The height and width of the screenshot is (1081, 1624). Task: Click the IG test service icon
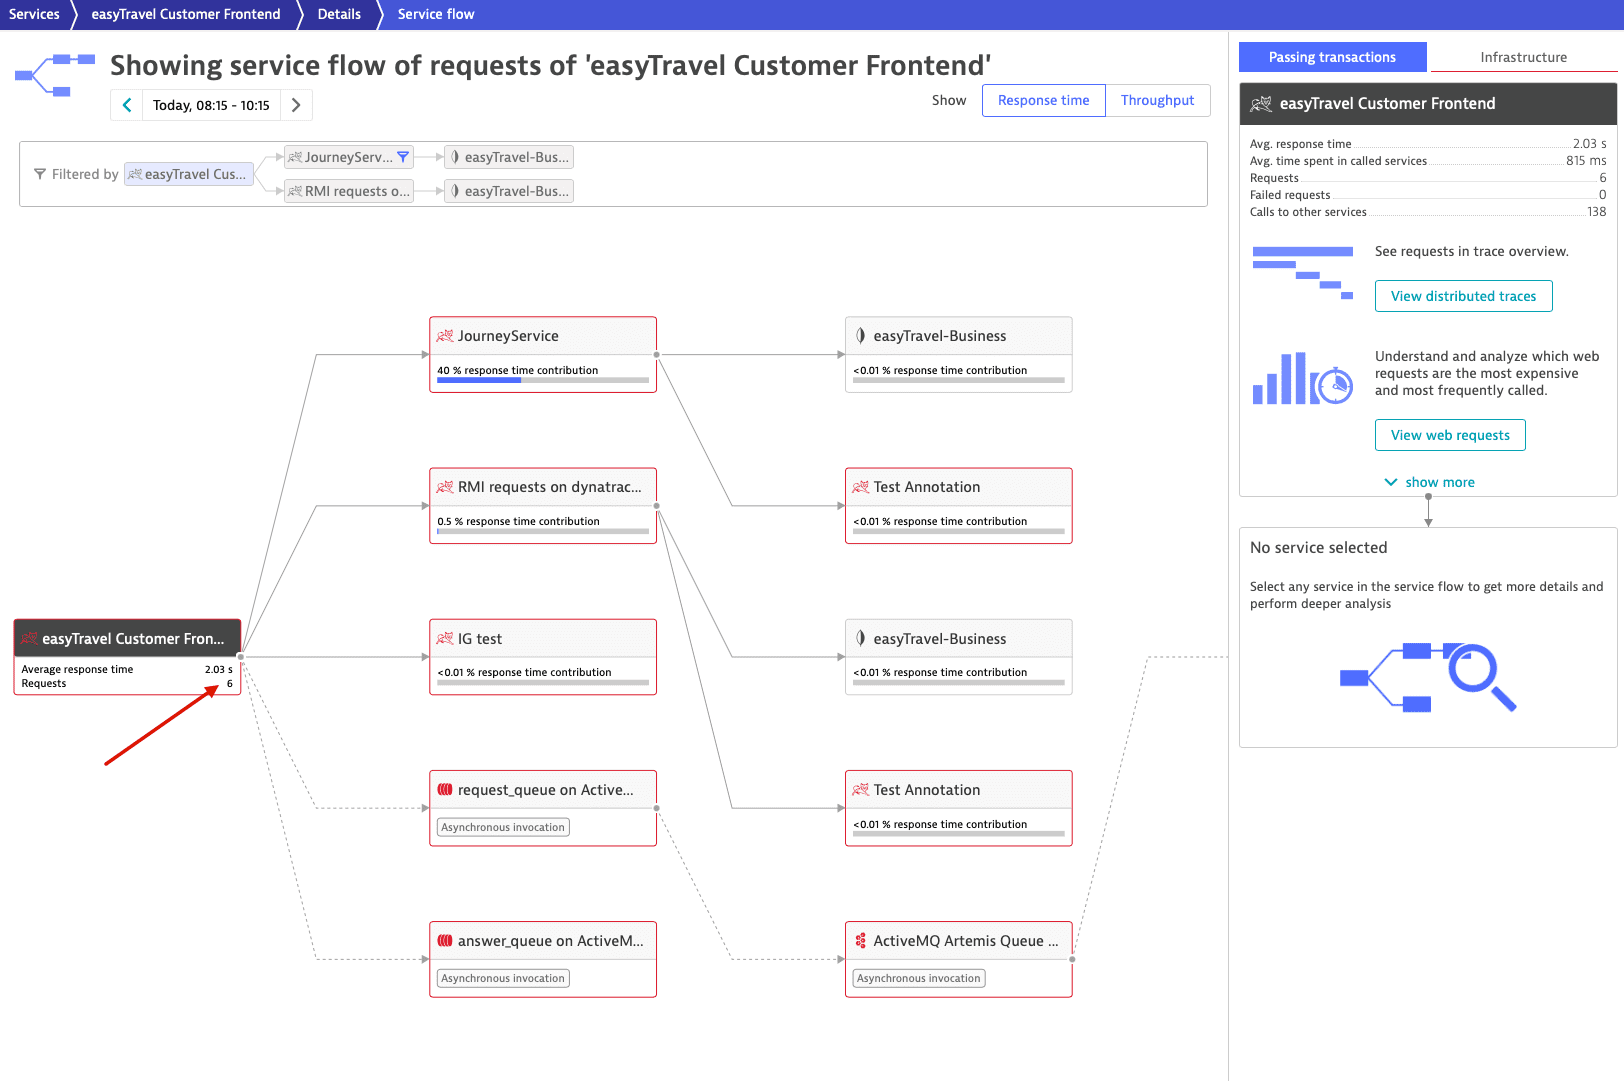click(x=445, y=639)
